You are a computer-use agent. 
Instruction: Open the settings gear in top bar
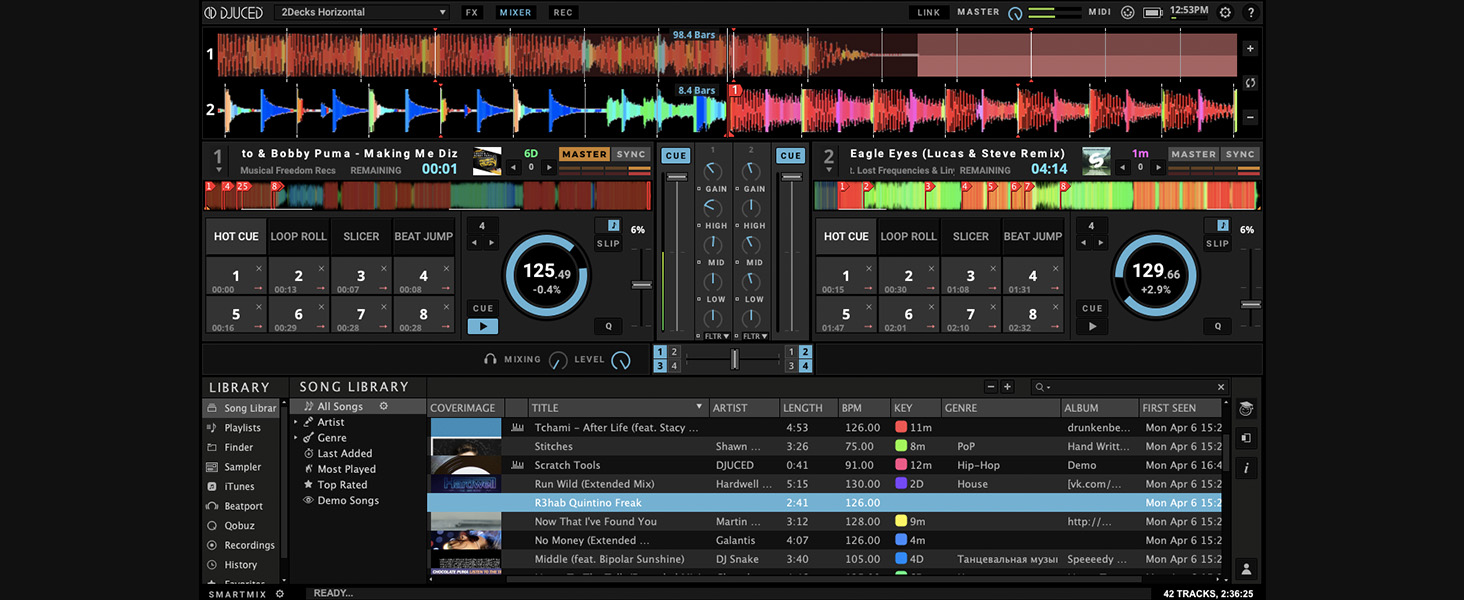pyautogui.click(x=1225, y=13)
